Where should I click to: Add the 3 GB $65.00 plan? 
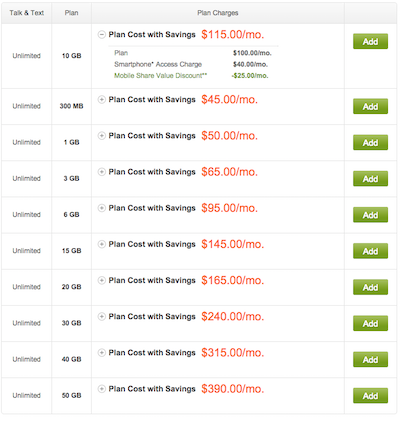[x=370, y=179]
